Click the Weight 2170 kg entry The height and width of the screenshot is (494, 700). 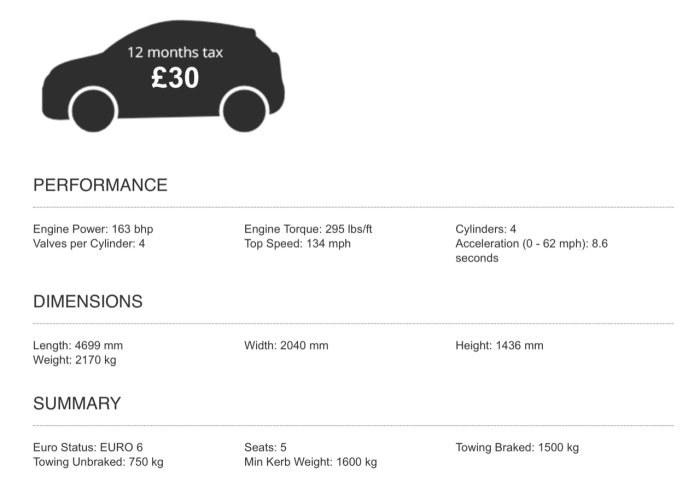click(x=75, y=360)
